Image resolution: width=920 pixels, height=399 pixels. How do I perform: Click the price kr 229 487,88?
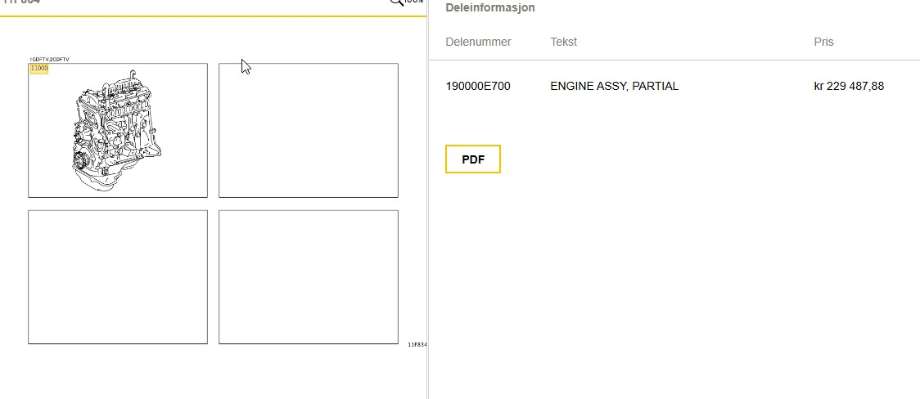pos(849,86)
